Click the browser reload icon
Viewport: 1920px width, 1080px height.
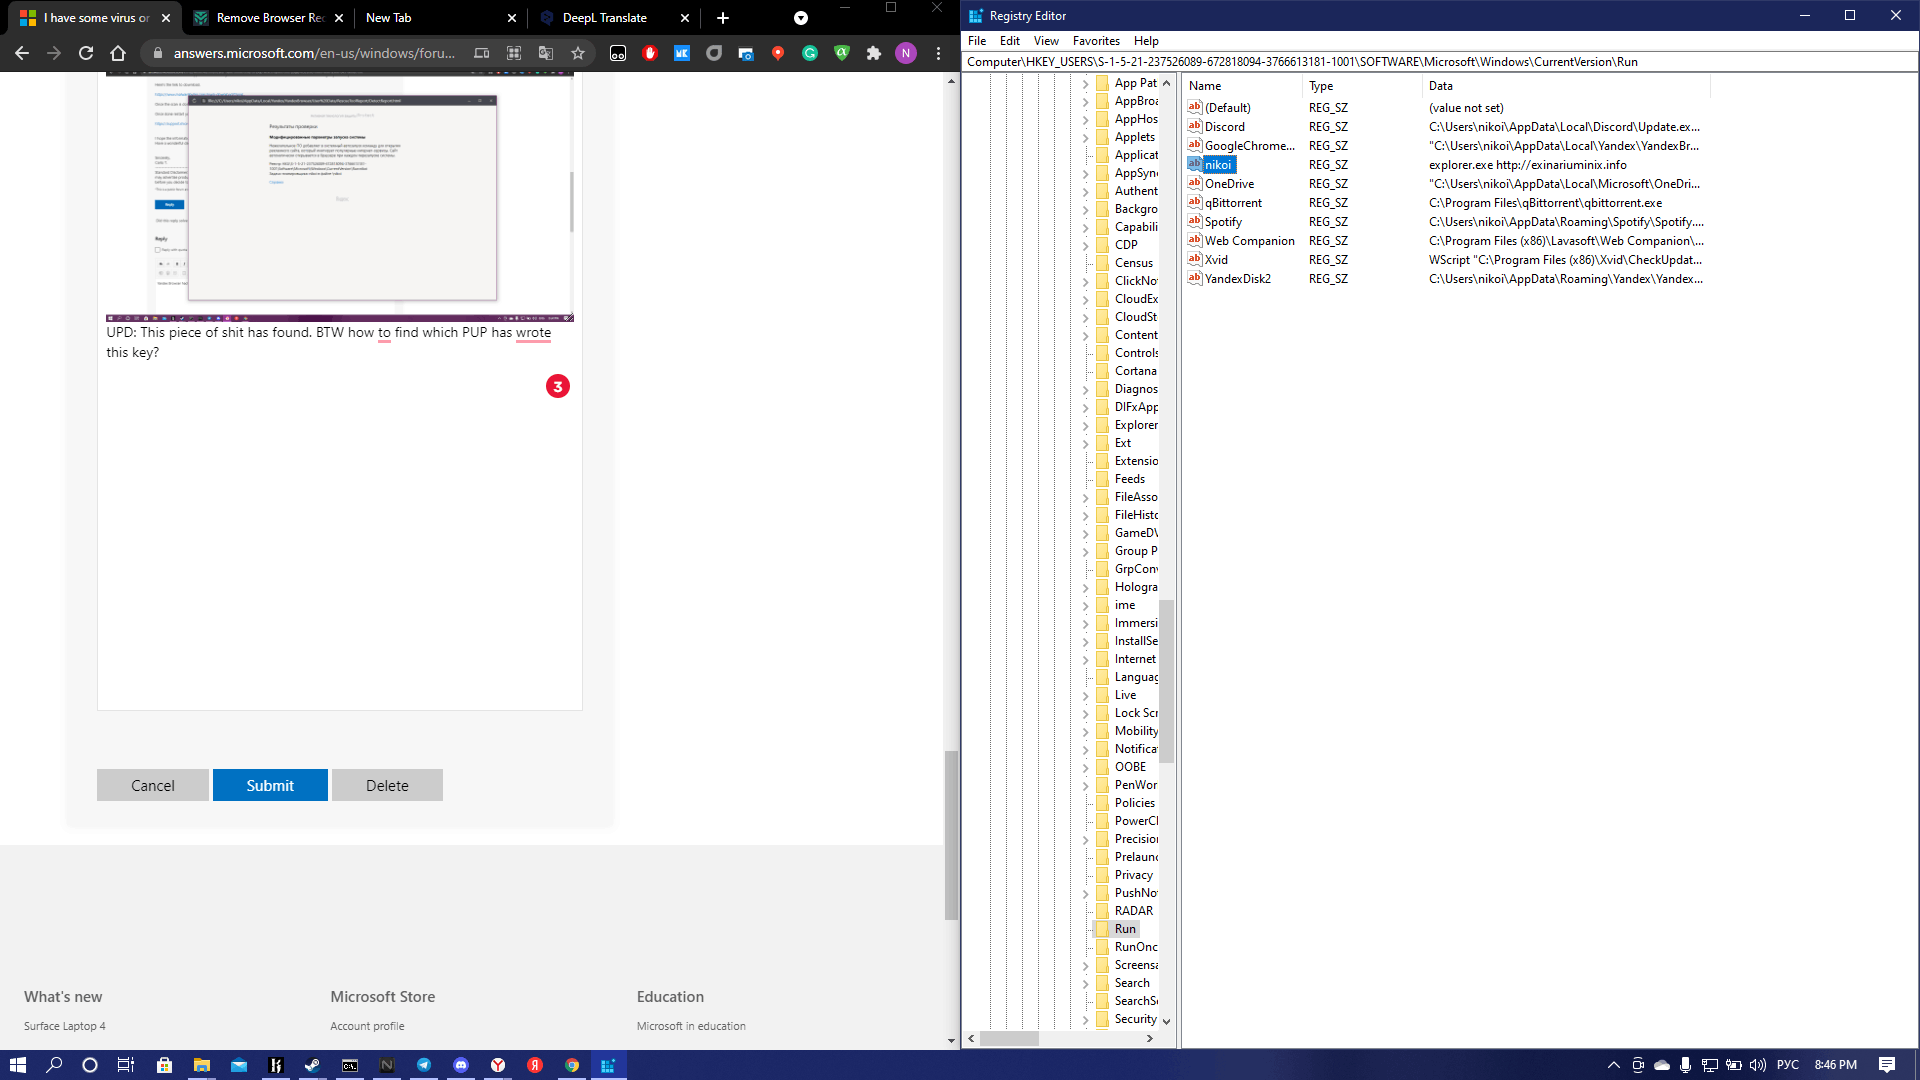[86, 53]
